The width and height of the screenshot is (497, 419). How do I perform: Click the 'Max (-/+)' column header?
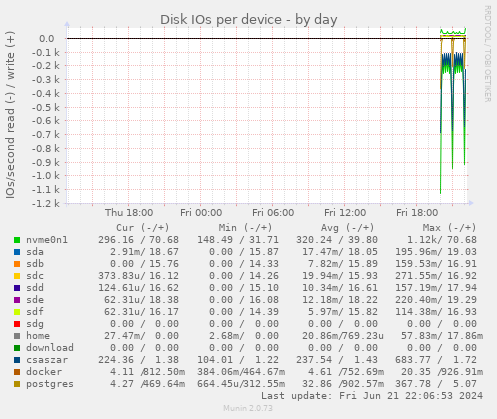450,228
